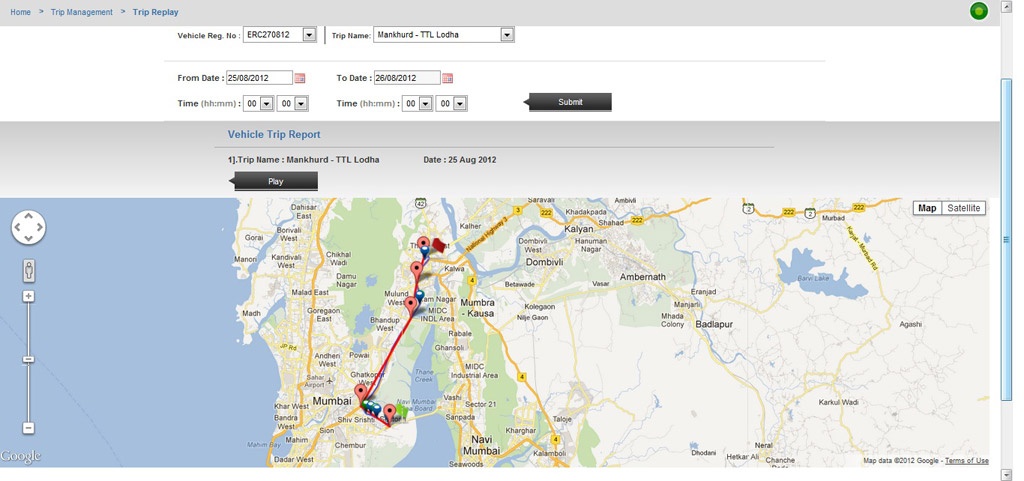Viewport: 1024px width, 481px height.
Task: Pan the map right with the arrow
Action: coord(39,227)
